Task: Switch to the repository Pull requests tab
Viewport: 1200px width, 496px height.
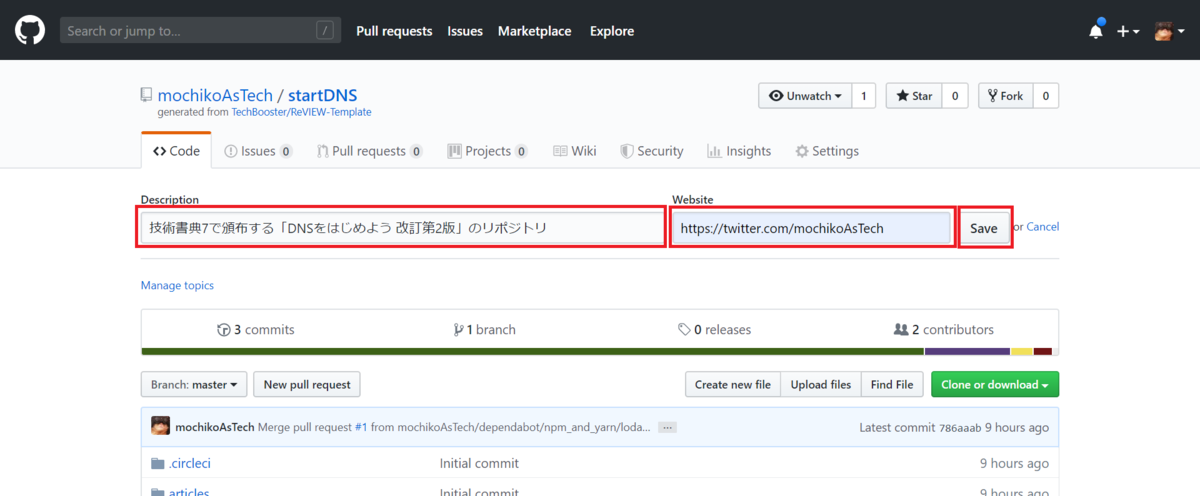Action: point(370,151)
